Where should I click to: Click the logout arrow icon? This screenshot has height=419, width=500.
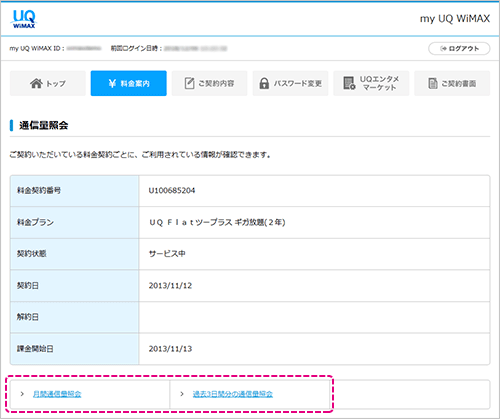pyautogui.click(x=443, y=49)
